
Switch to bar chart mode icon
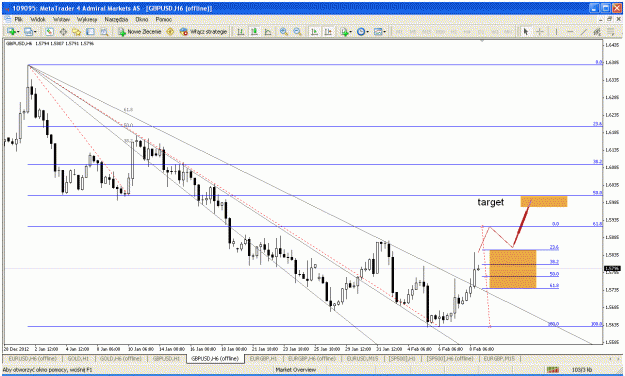(241, 31)
